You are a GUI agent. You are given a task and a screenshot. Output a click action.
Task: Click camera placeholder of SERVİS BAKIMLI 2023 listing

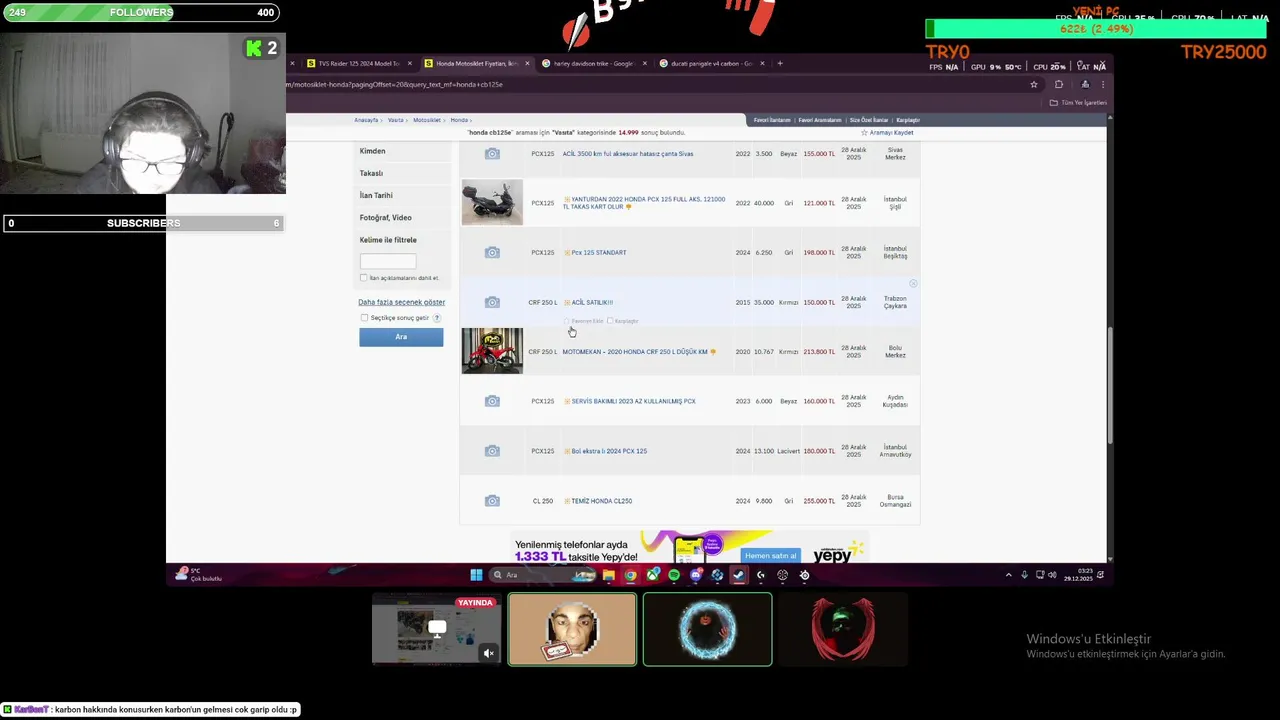pyautogui.click(x=492, y=401)
